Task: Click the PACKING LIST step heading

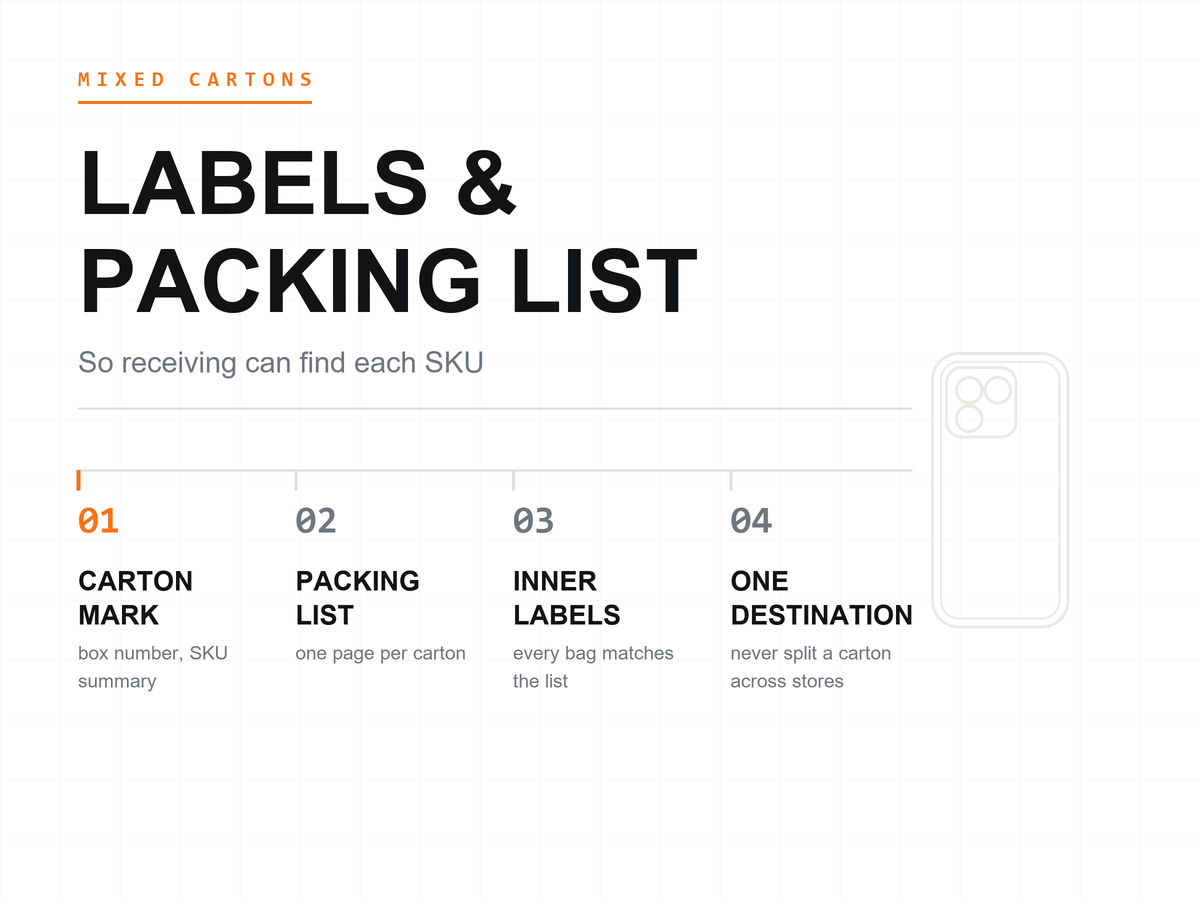Action: pos(357,598)
